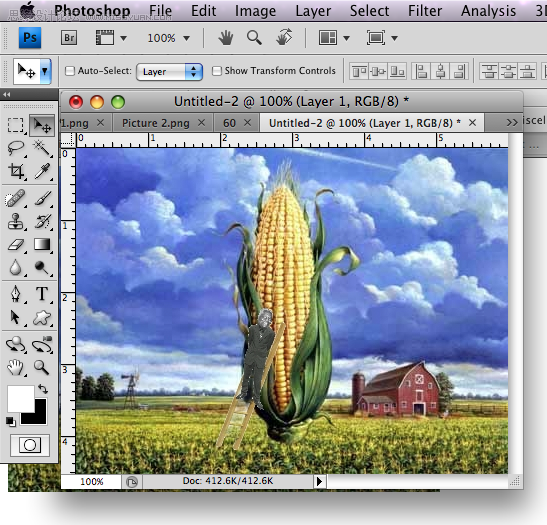Select the Custom Shape tool
The height and width of the screenshot is (525, 547).
pyautogui.click(x=42, y=317)
